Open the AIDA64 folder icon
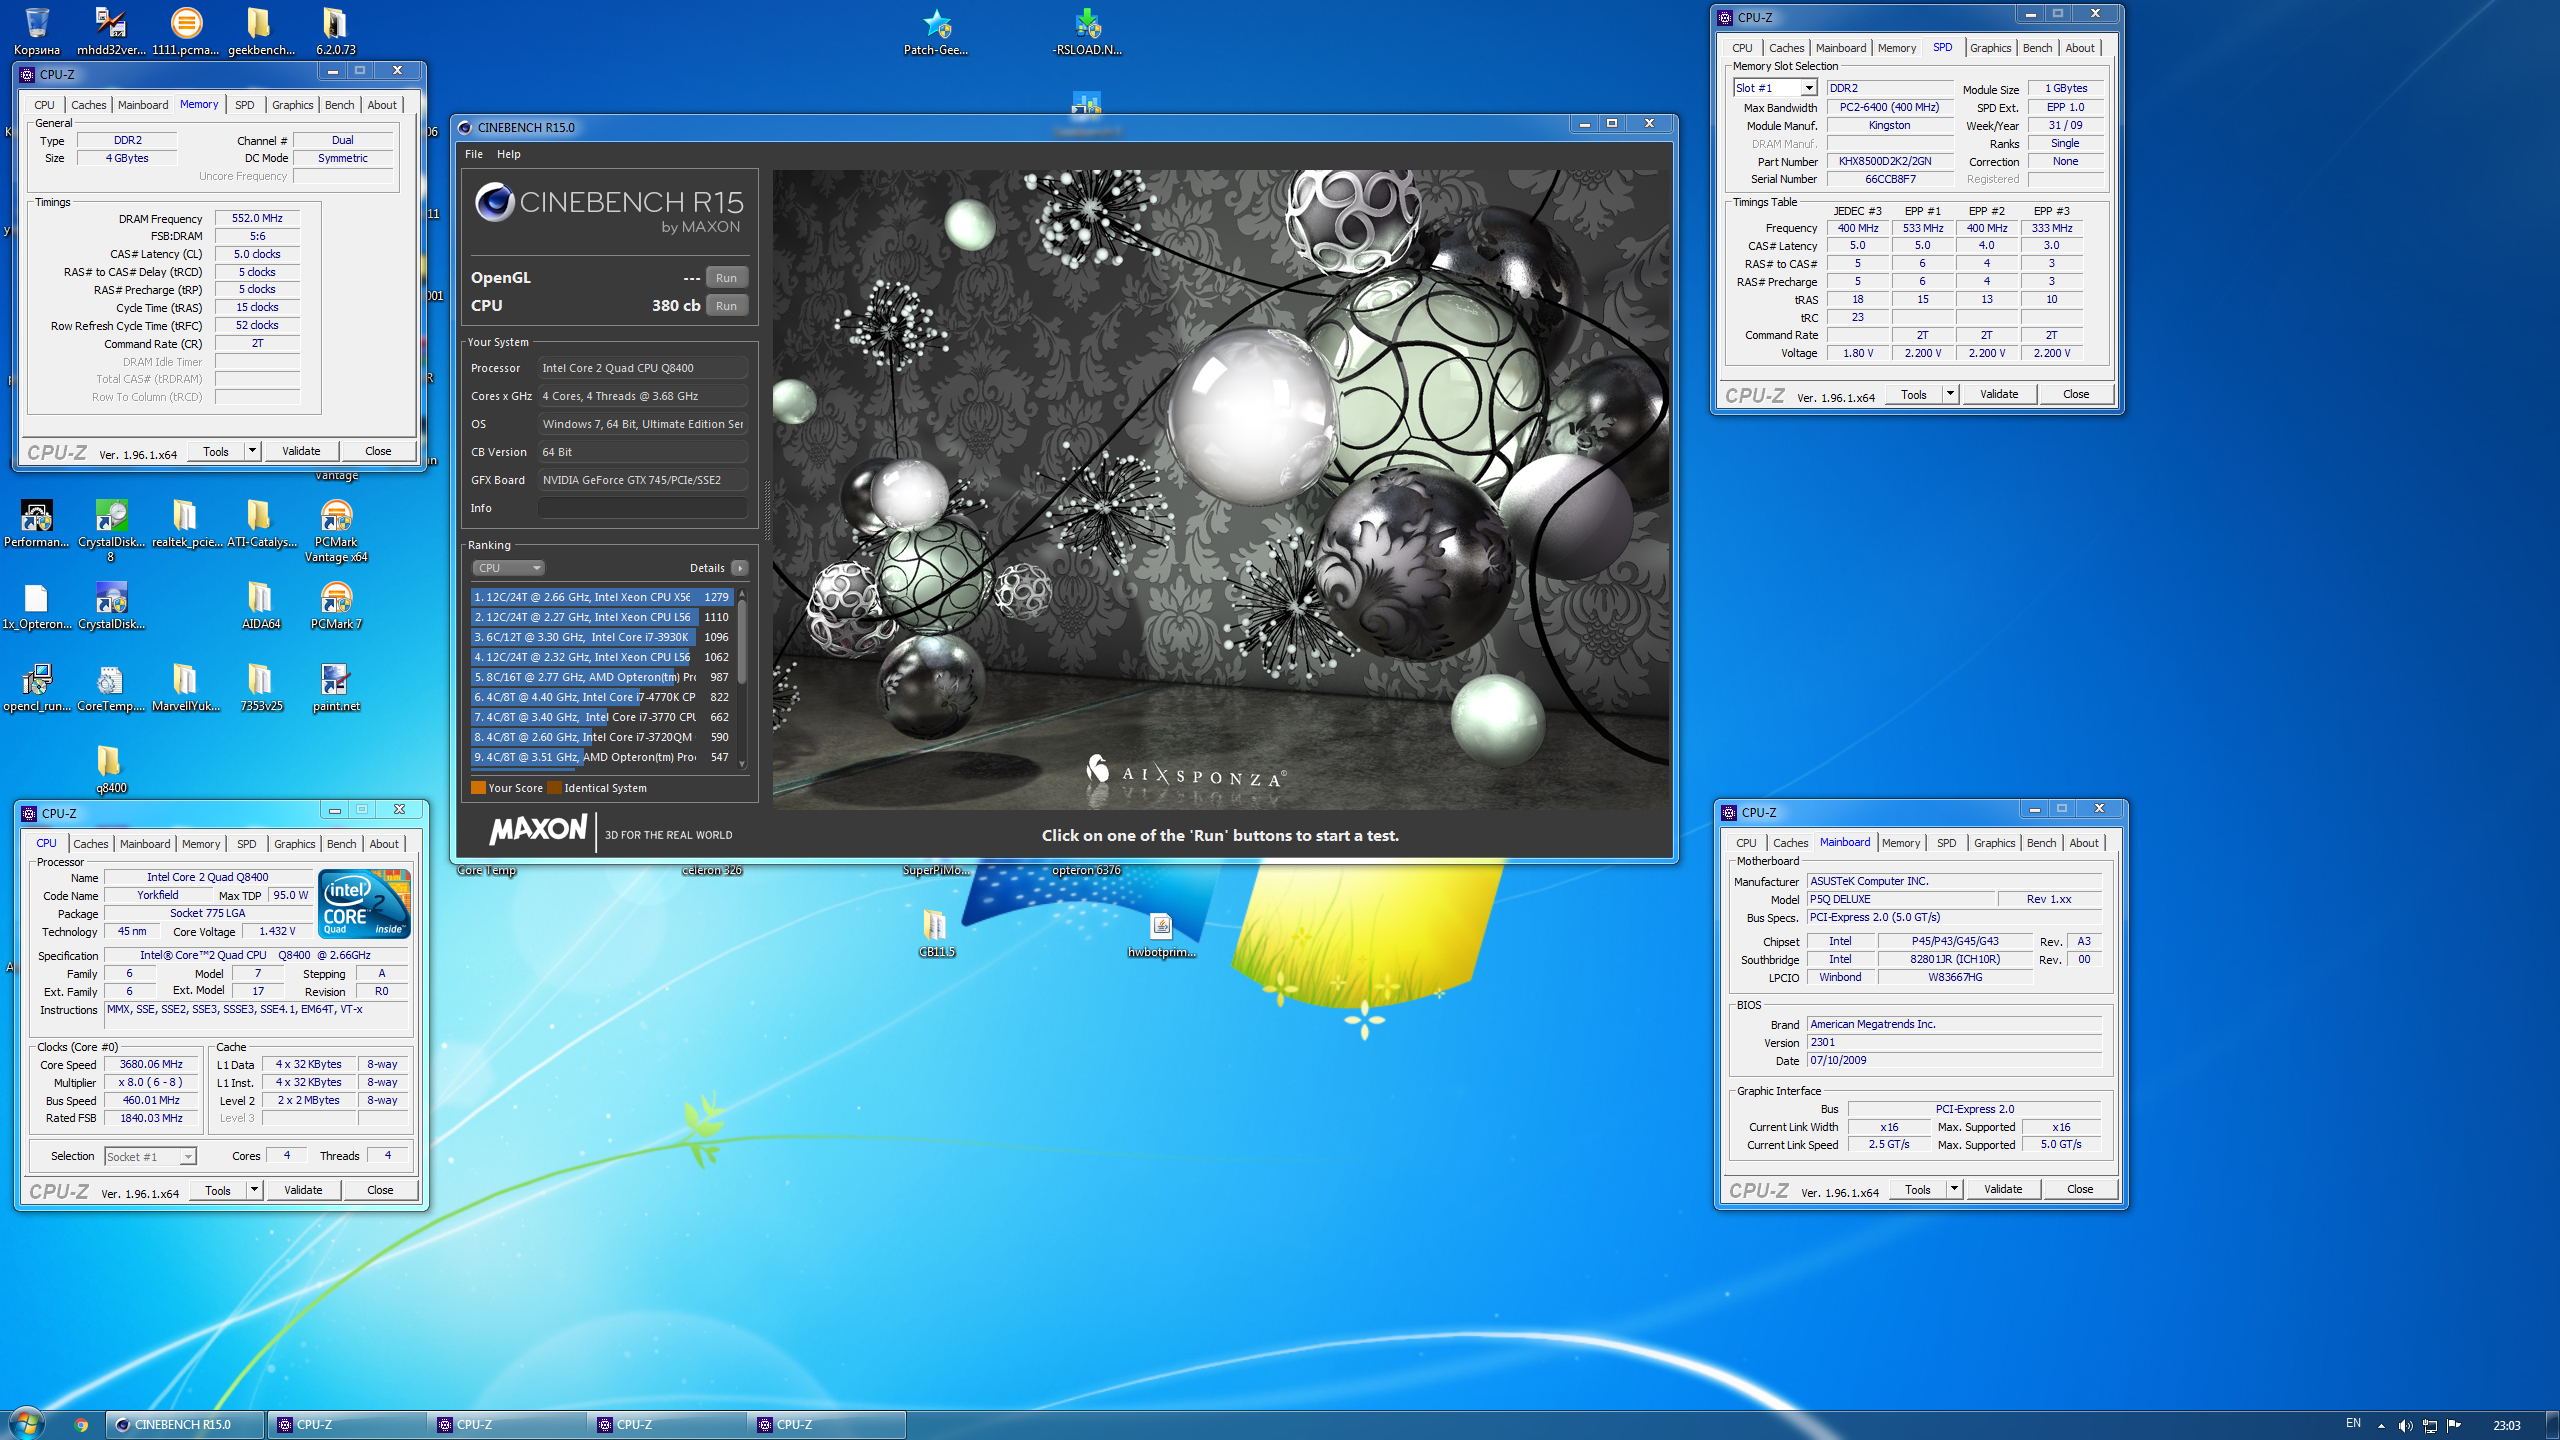Image resolution: width=2560 pixels, height=1440 pixels. (261, 606)
